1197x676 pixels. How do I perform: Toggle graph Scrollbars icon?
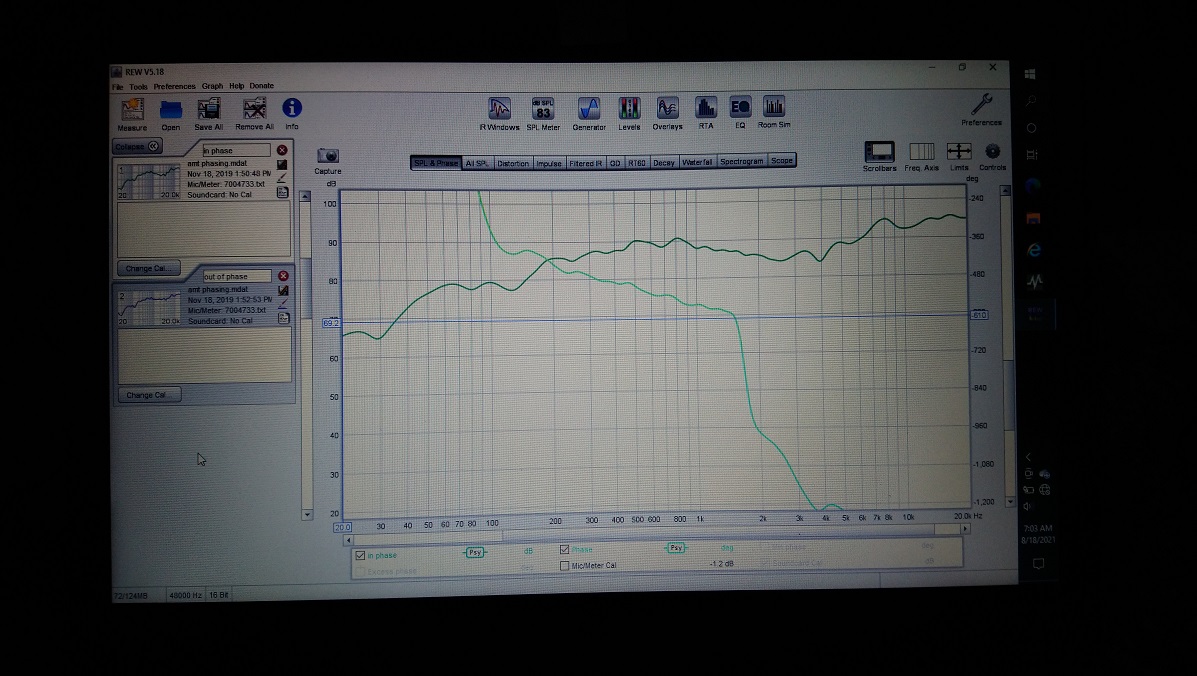pyautogui.click(x=879, y=151)
